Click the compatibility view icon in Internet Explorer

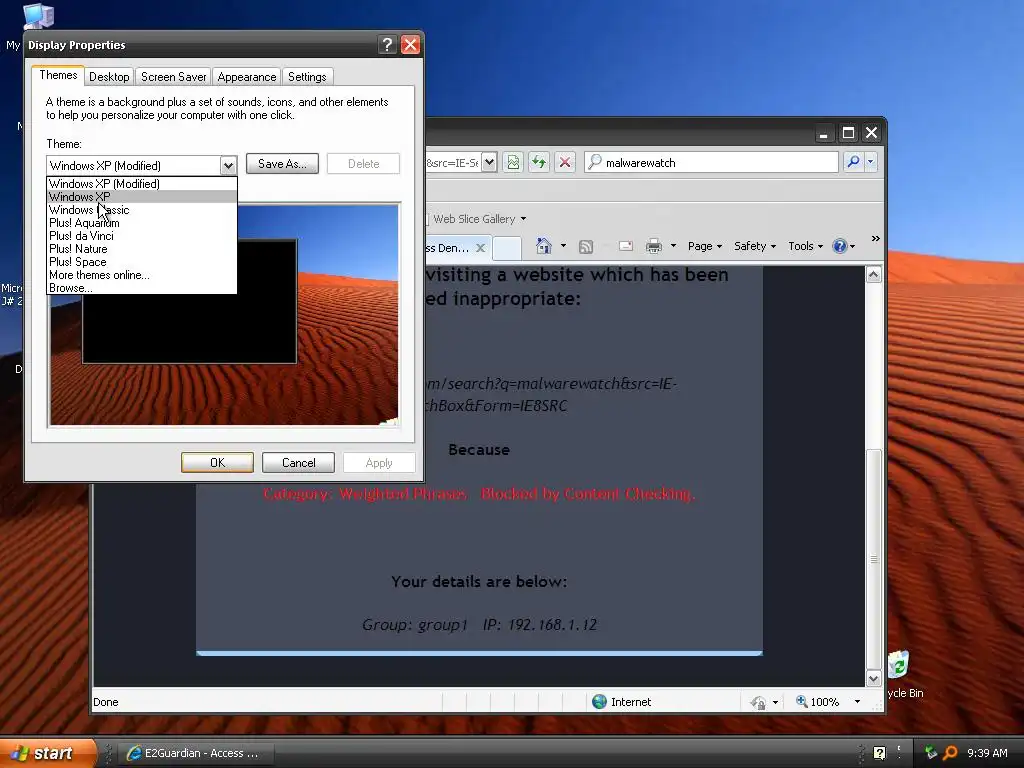[x=513, y=162]
